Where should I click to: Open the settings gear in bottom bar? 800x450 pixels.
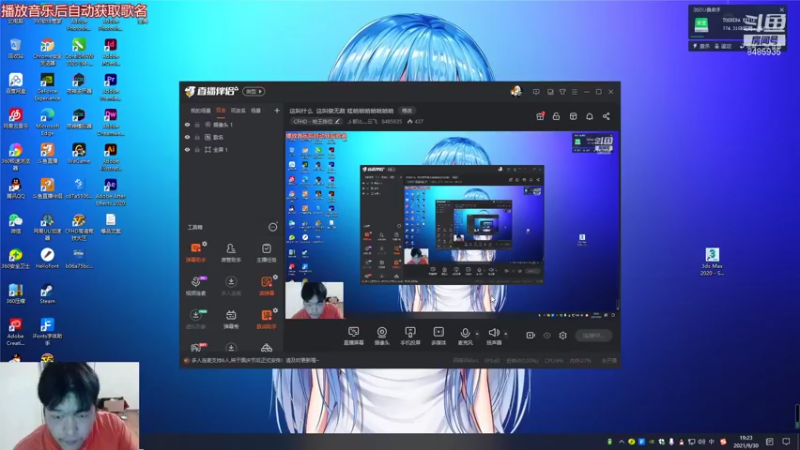(563, 335)
